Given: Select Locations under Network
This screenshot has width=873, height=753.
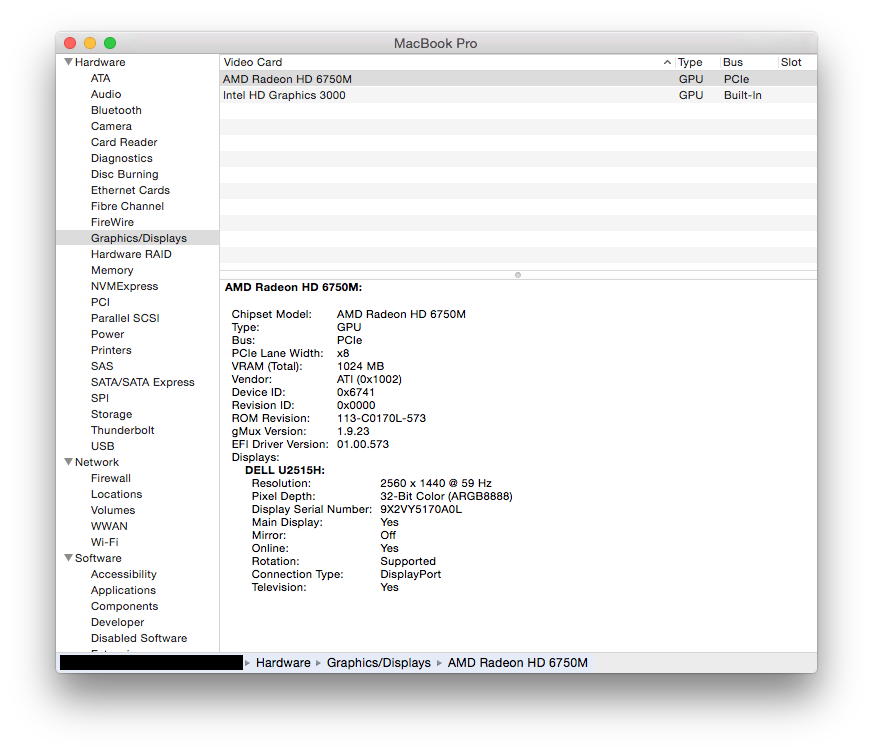Looking at the screenshot, I should coord(116,494).
